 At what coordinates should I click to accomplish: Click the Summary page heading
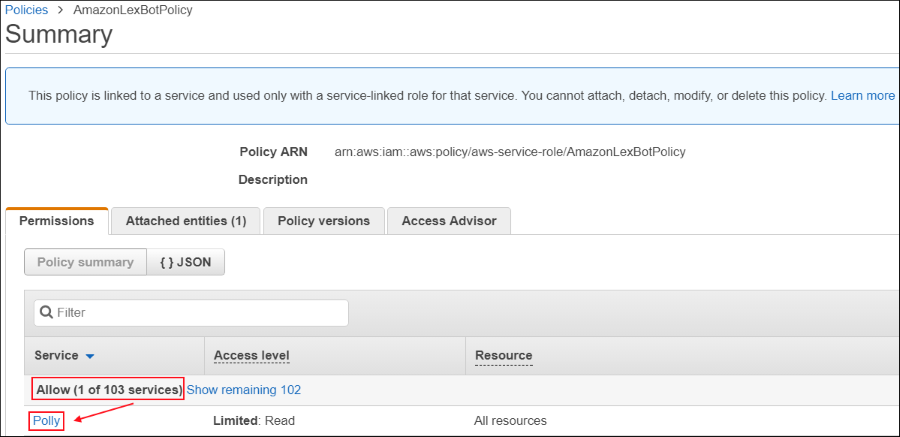pyautogui.click(x=59, y=35)
